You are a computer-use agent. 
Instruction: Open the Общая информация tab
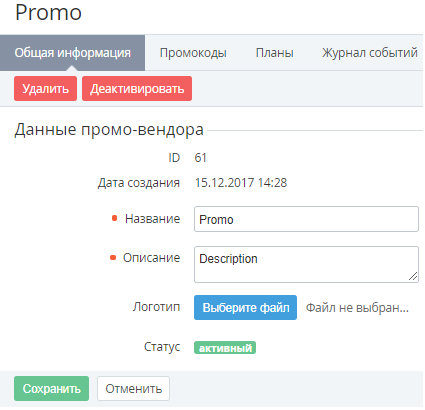72,53
